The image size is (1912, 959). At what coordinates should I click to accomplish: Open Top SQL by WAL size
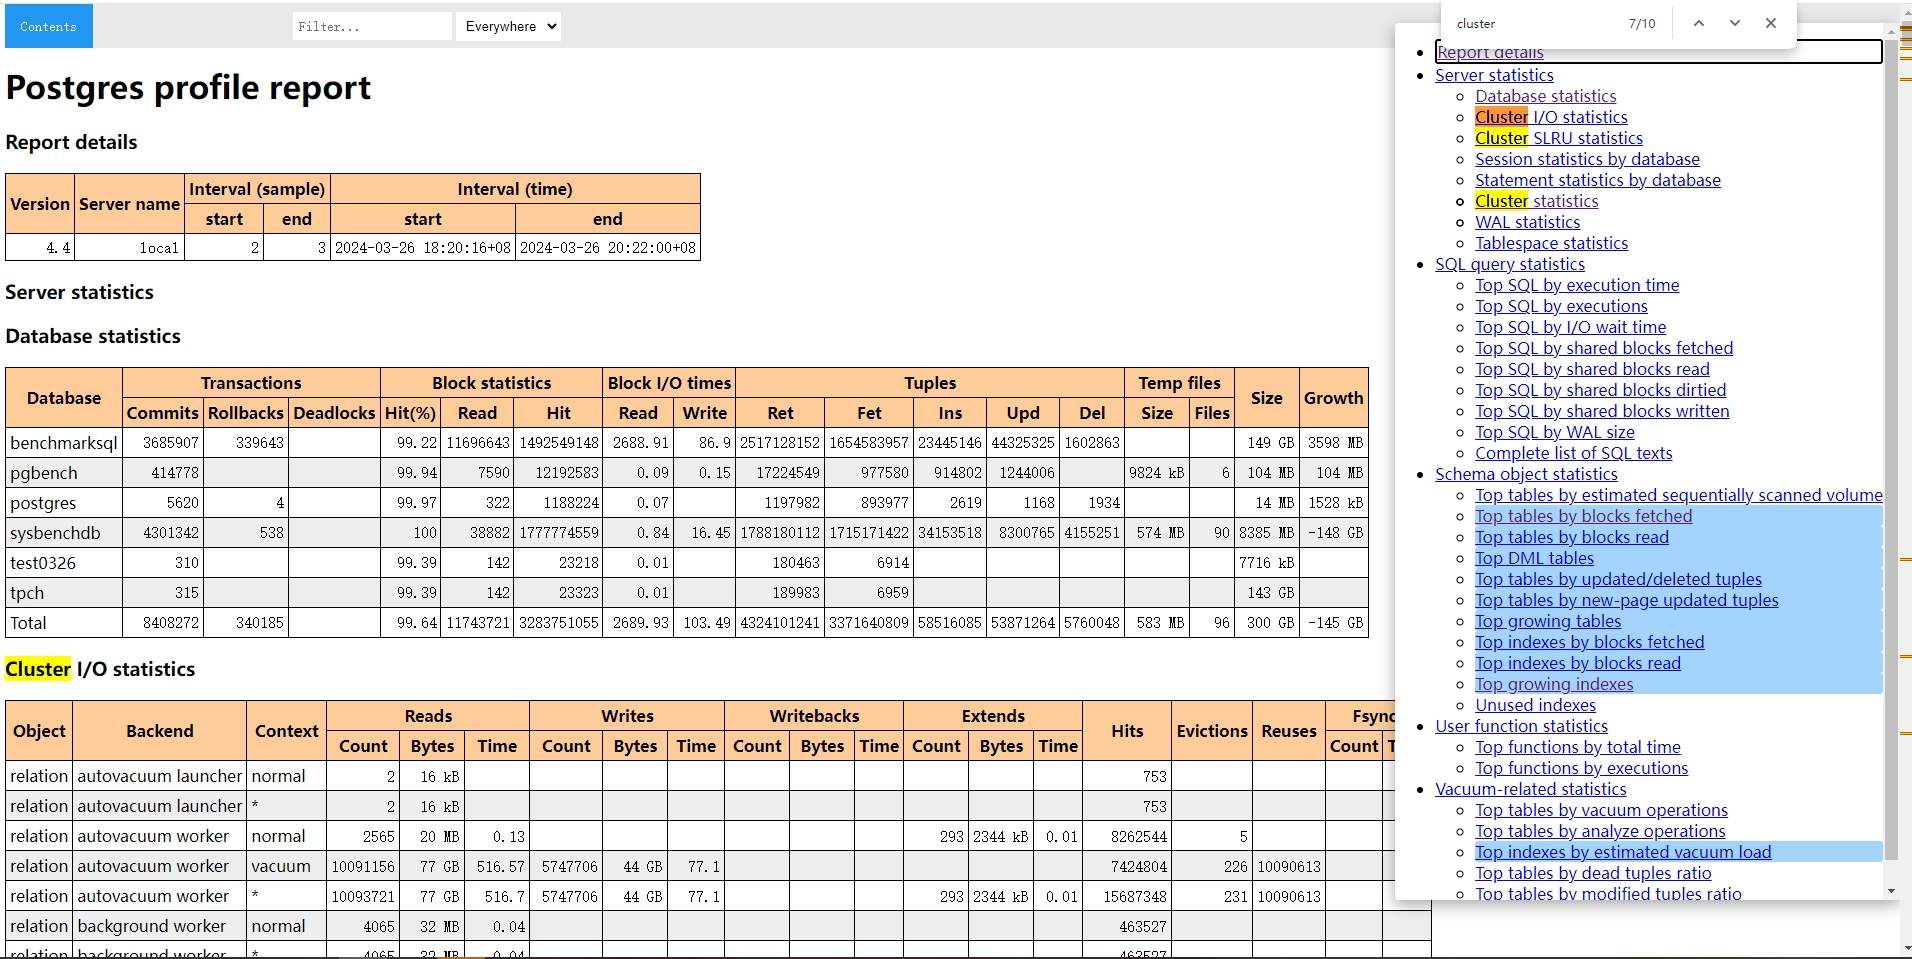pyautogui.click(x=1555, y=432)
